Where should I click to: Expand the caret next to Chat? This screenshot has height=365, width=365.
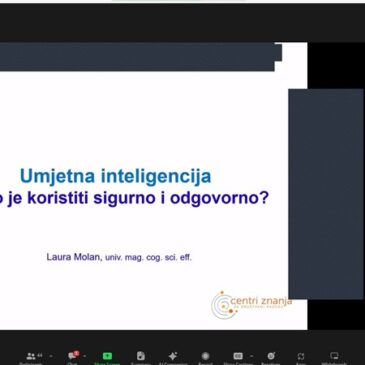(x=84, y=356)
